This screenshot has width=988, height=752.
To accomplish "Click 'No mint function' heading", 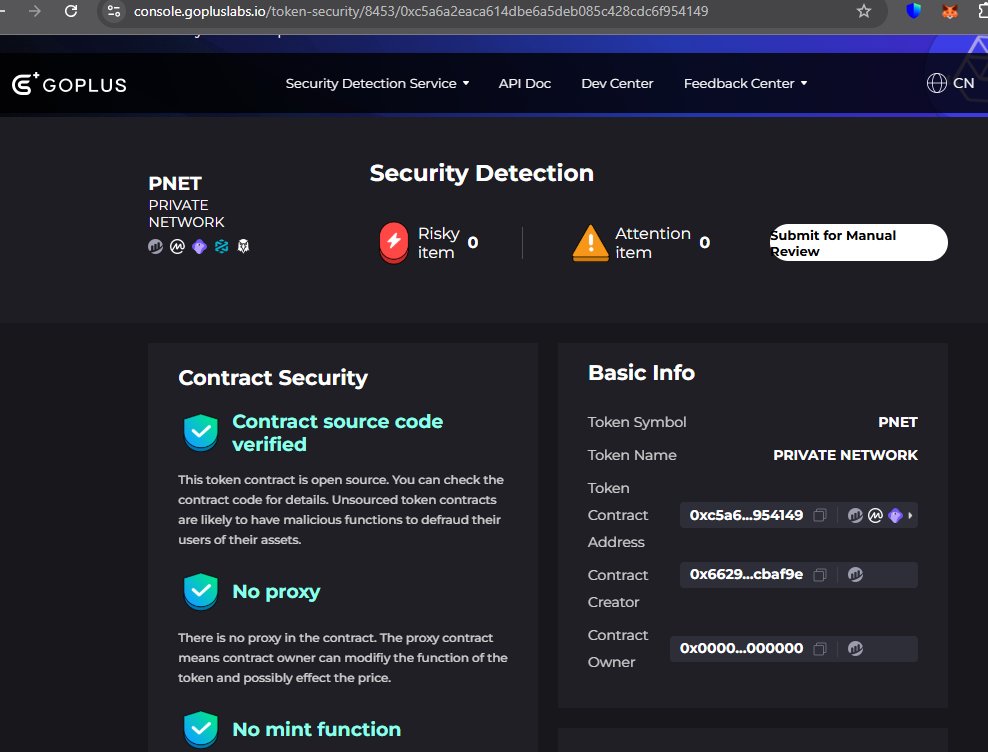I will [316, 729].
